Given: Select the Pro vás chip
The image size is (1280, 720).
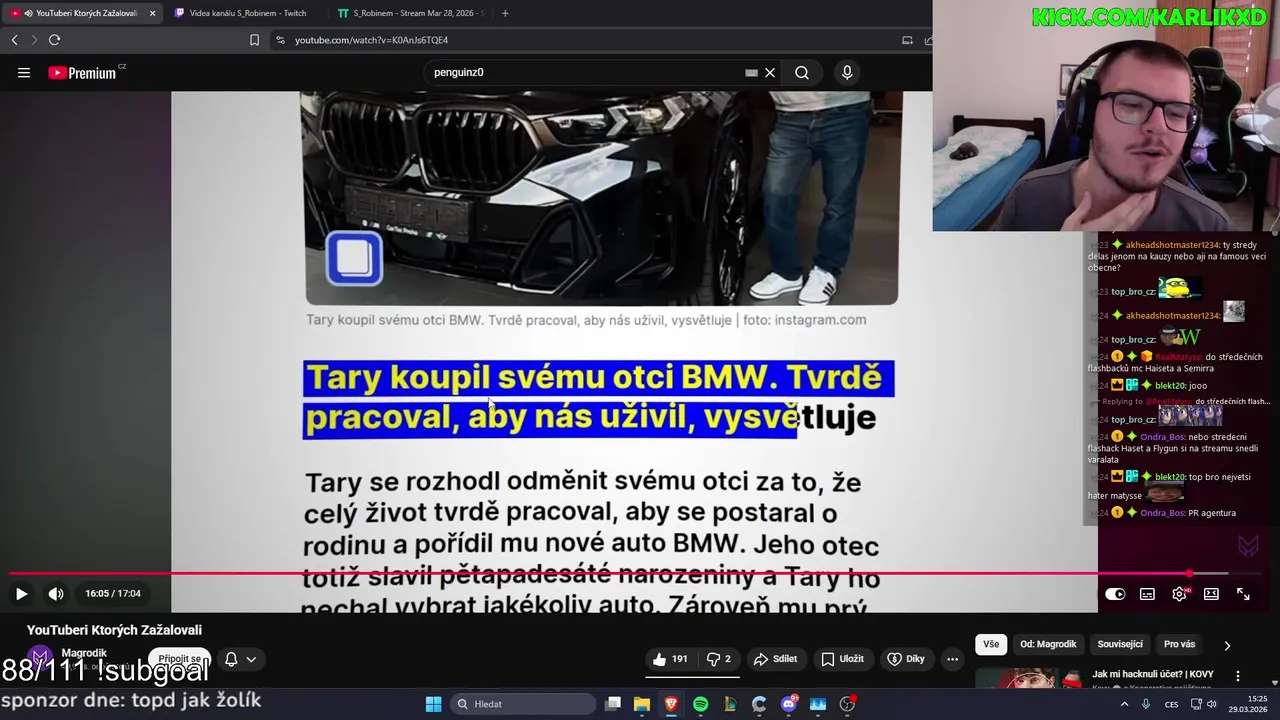Looking at the screenshot, I should (x=1179, y=645).
